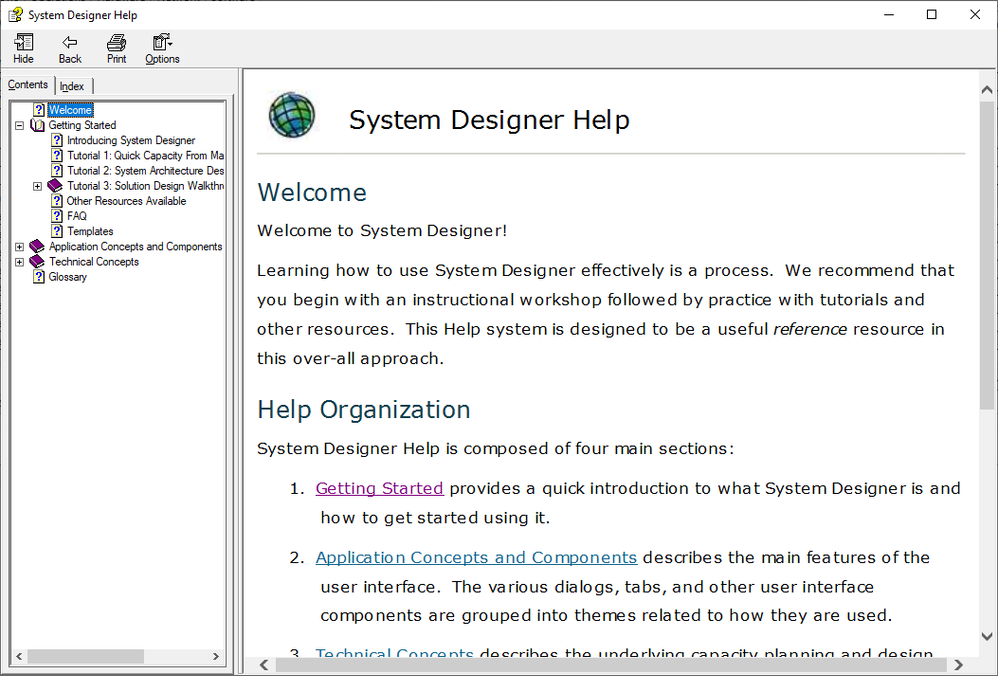Expand the Technical Concepts tree node
This screenshot has width=998, height=676.
coord(20,262)
